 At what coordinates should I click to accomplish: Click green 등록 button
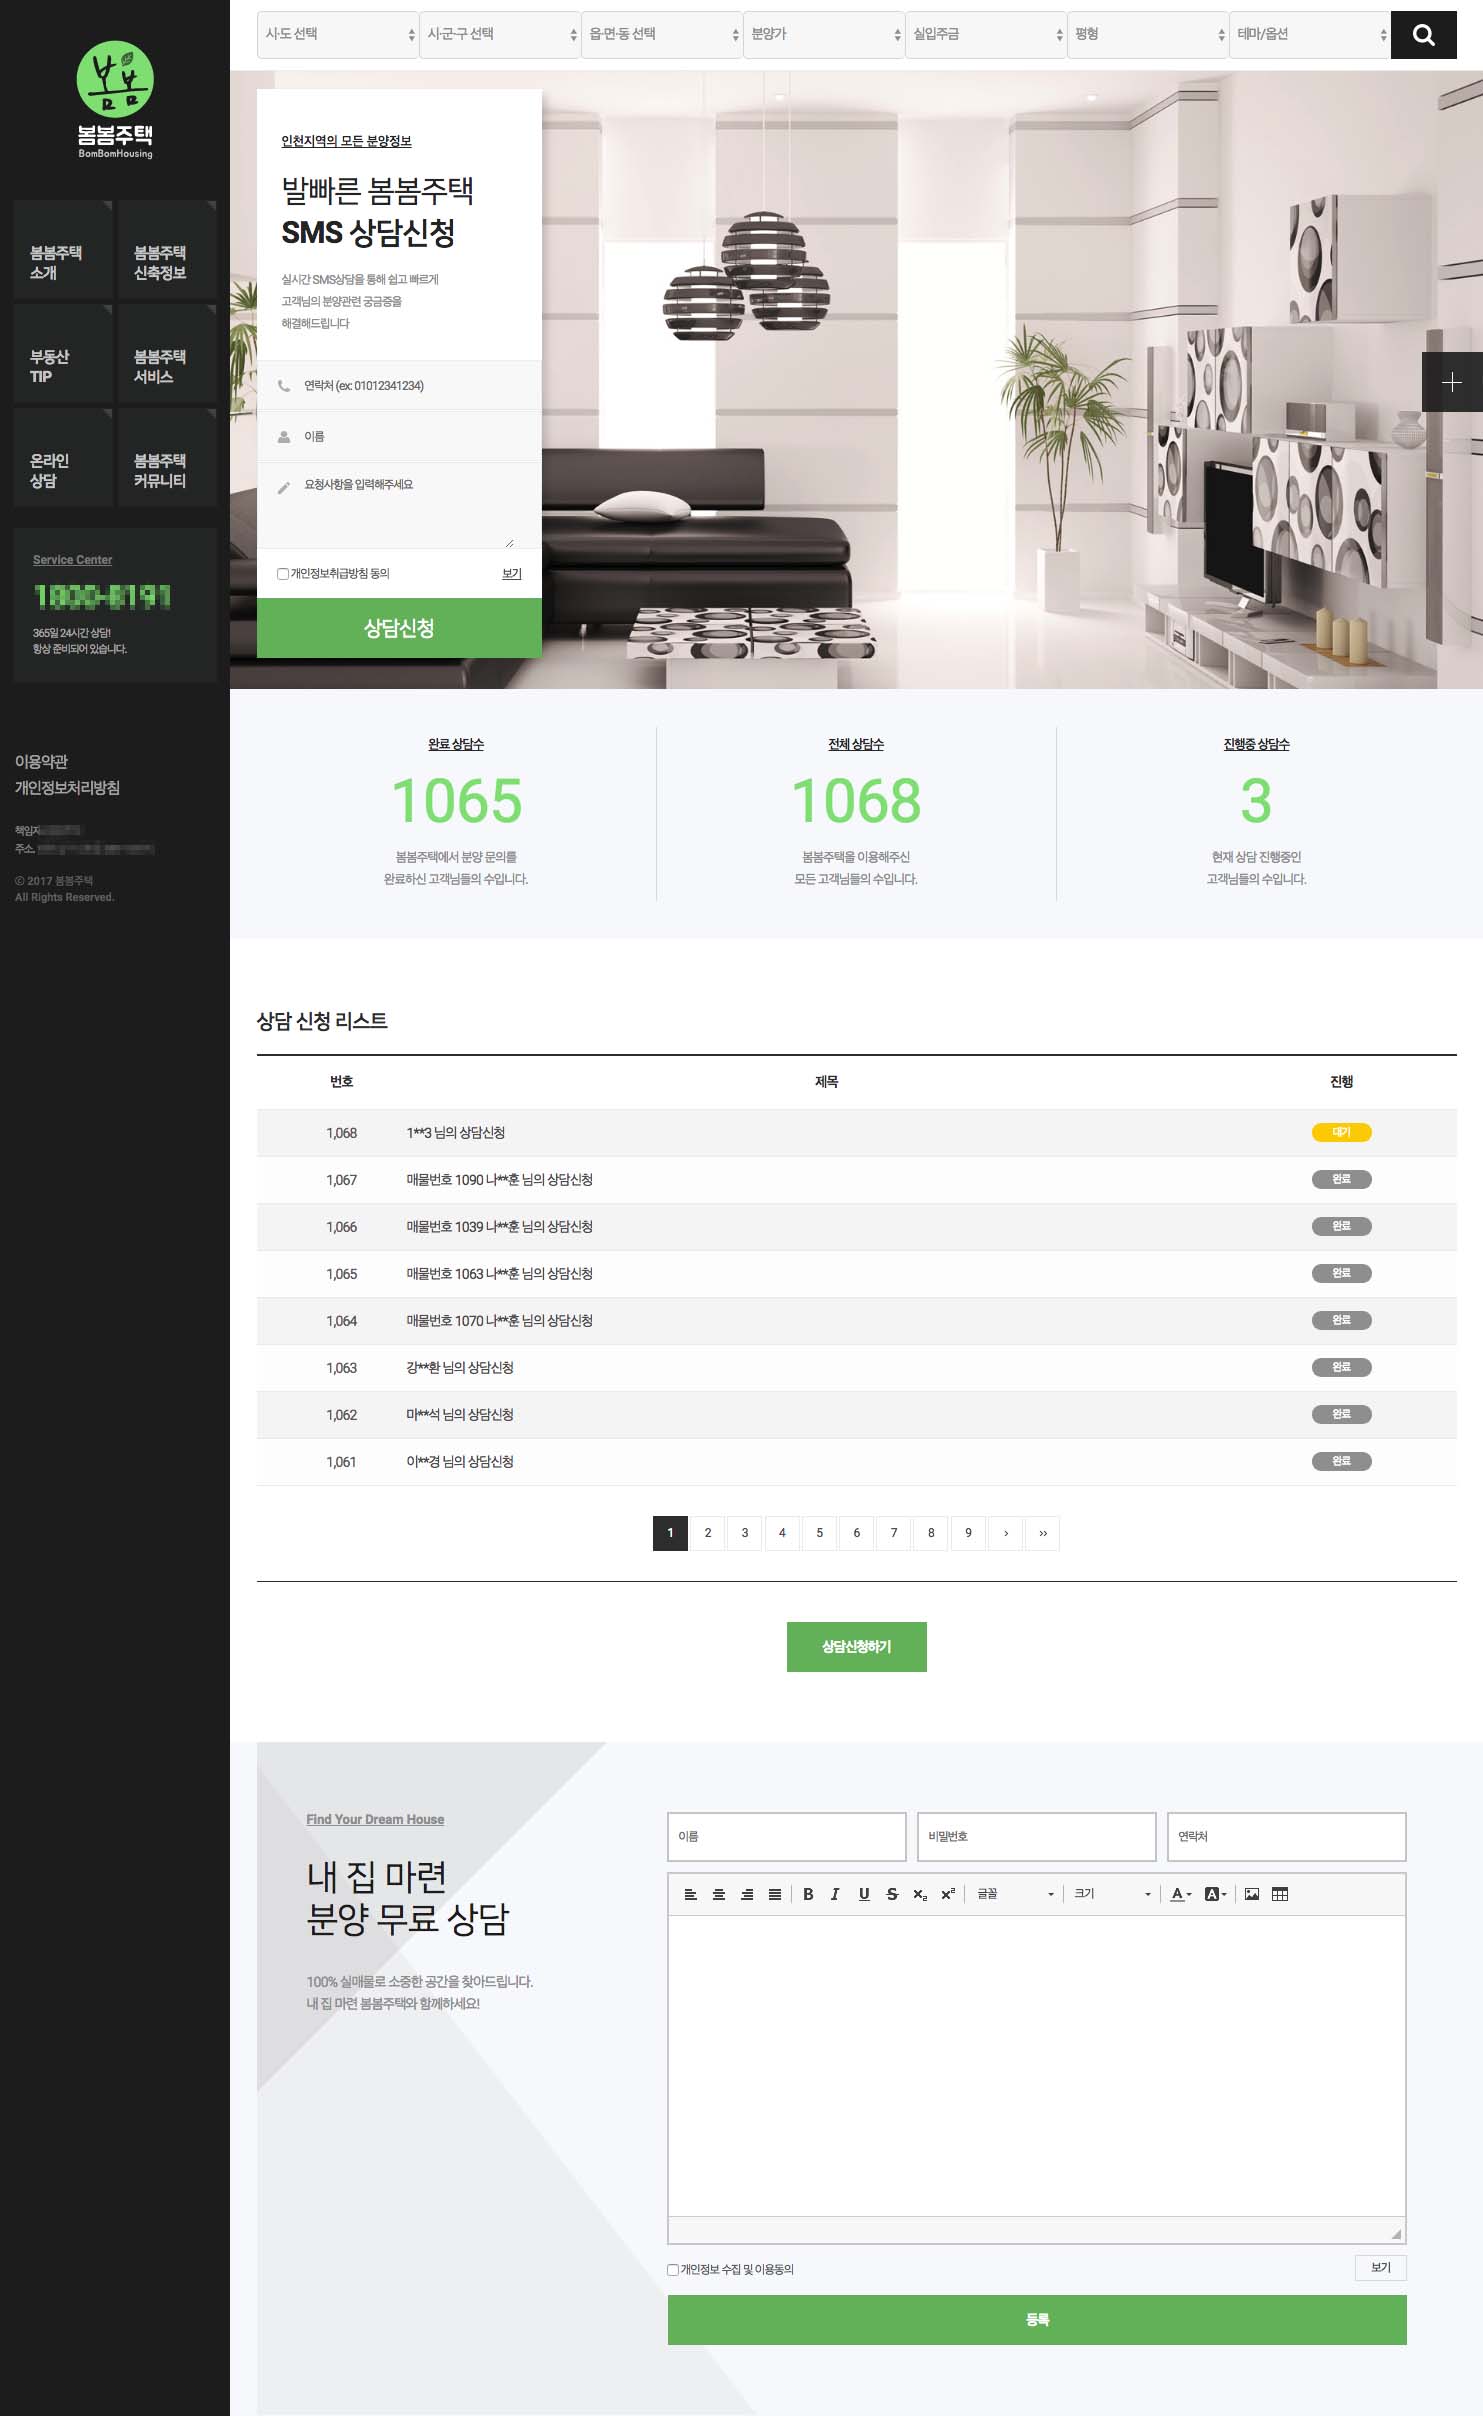tap(1037, 2320)
